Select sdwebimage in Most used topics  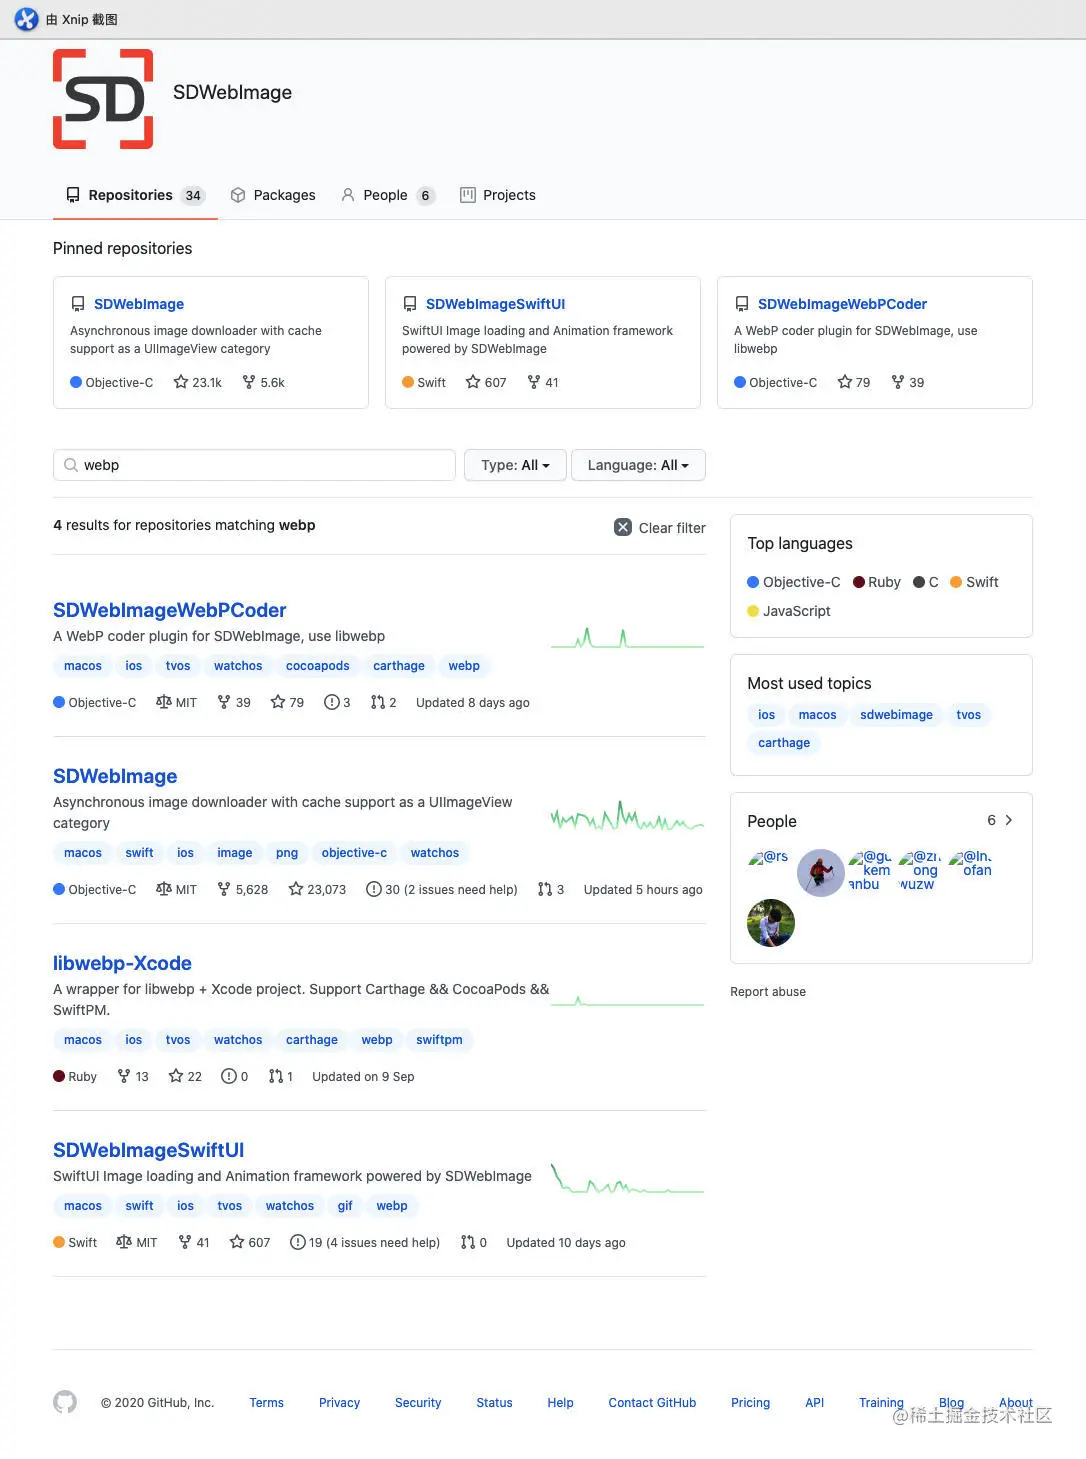(896, 715)
